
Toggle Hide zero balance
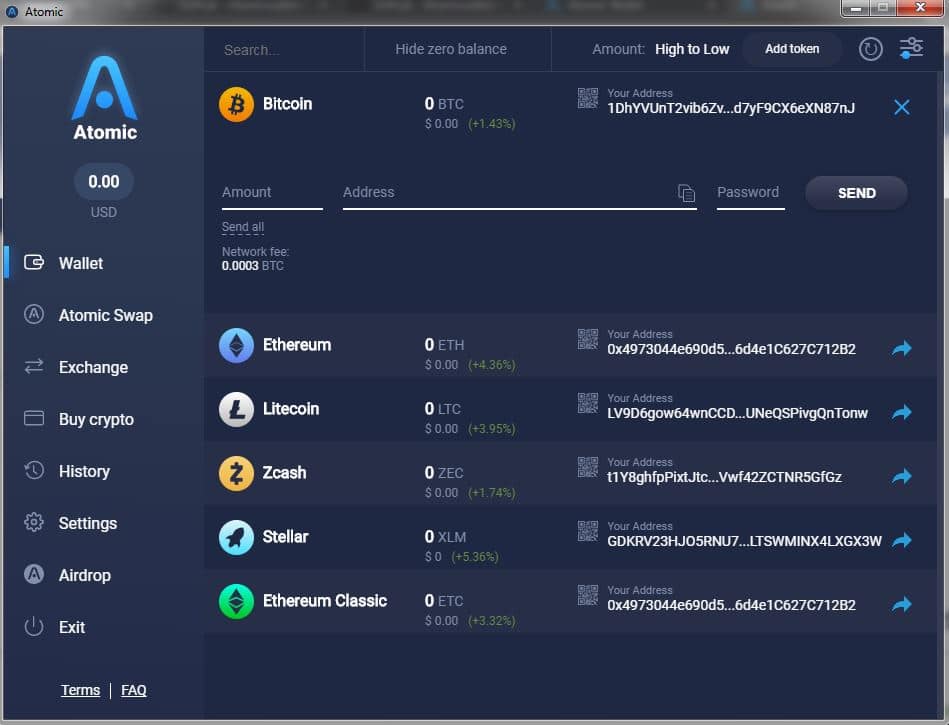point(451,49)
